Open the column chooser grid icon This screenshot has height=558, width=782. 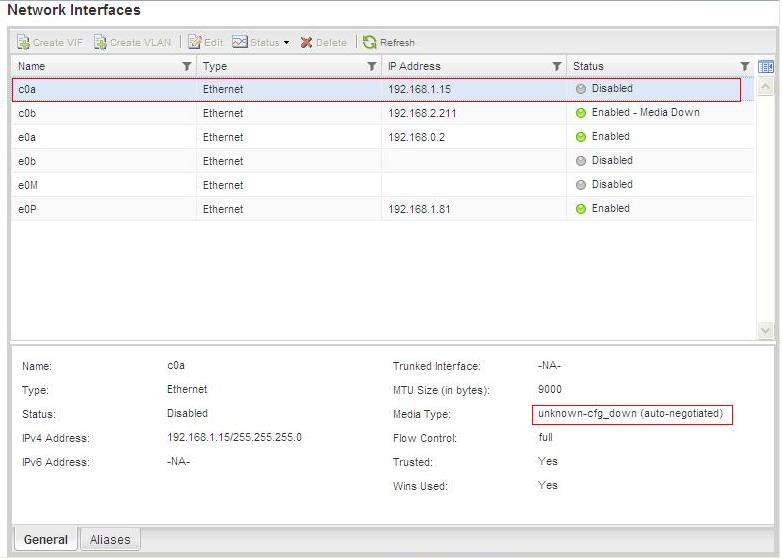point(766,66)
